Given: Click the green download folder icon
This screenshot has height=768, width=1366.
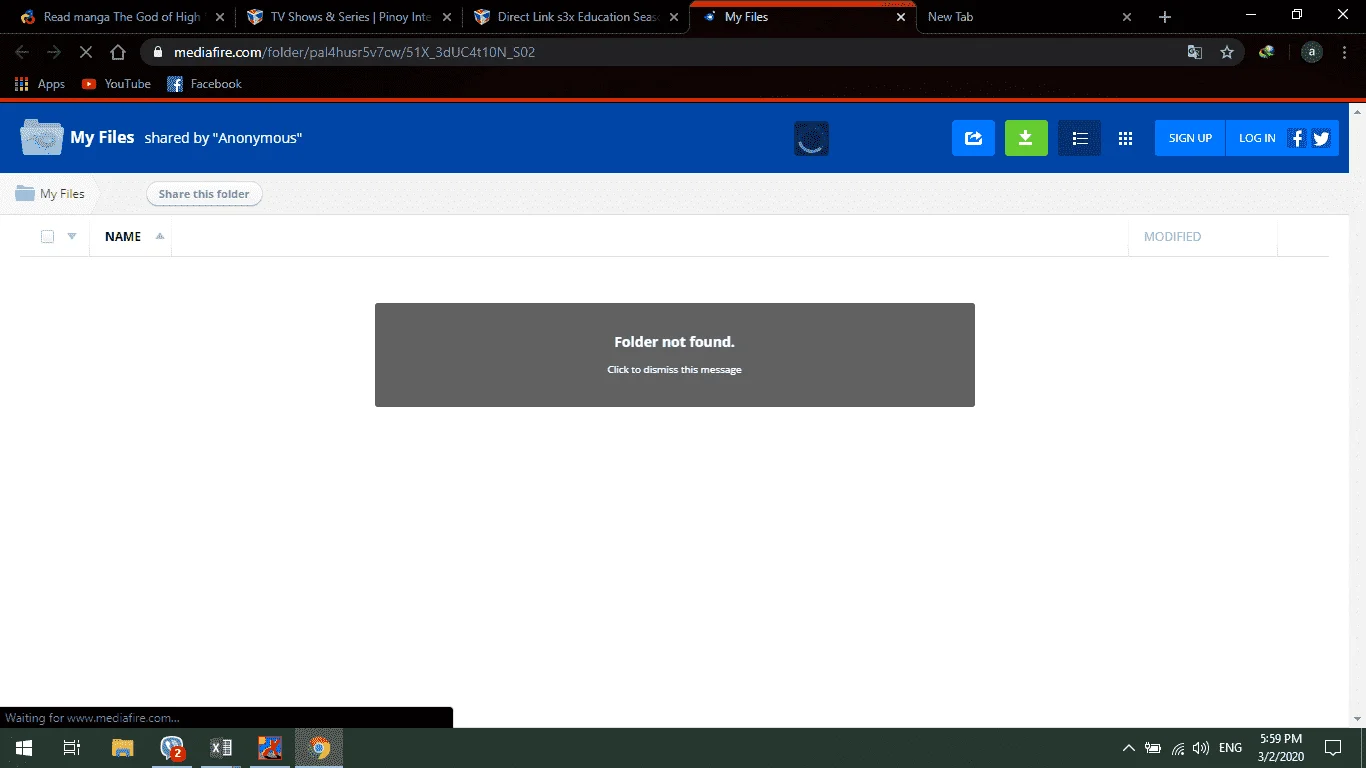Looking at the screenshot, I should click(1026, 138).
